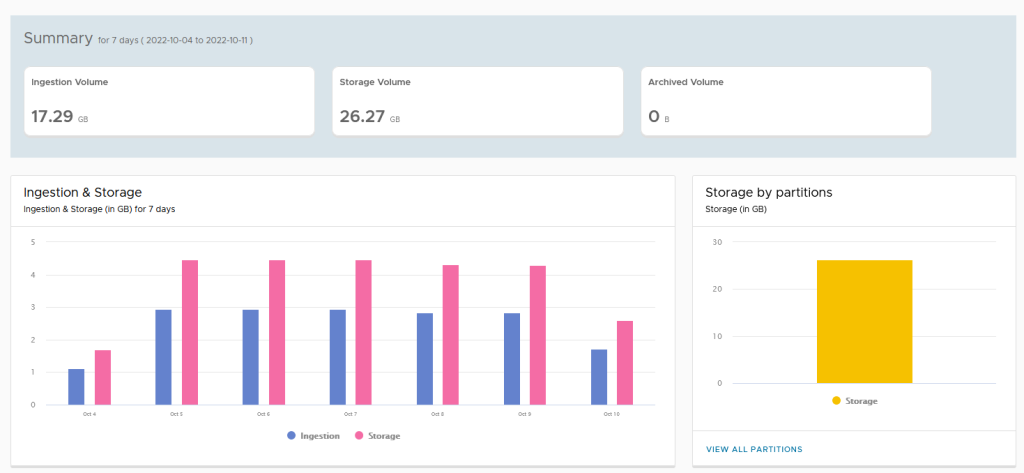
Task: Click the pink Storage bar for Oct 4
Action: click(x=103, y=377)
